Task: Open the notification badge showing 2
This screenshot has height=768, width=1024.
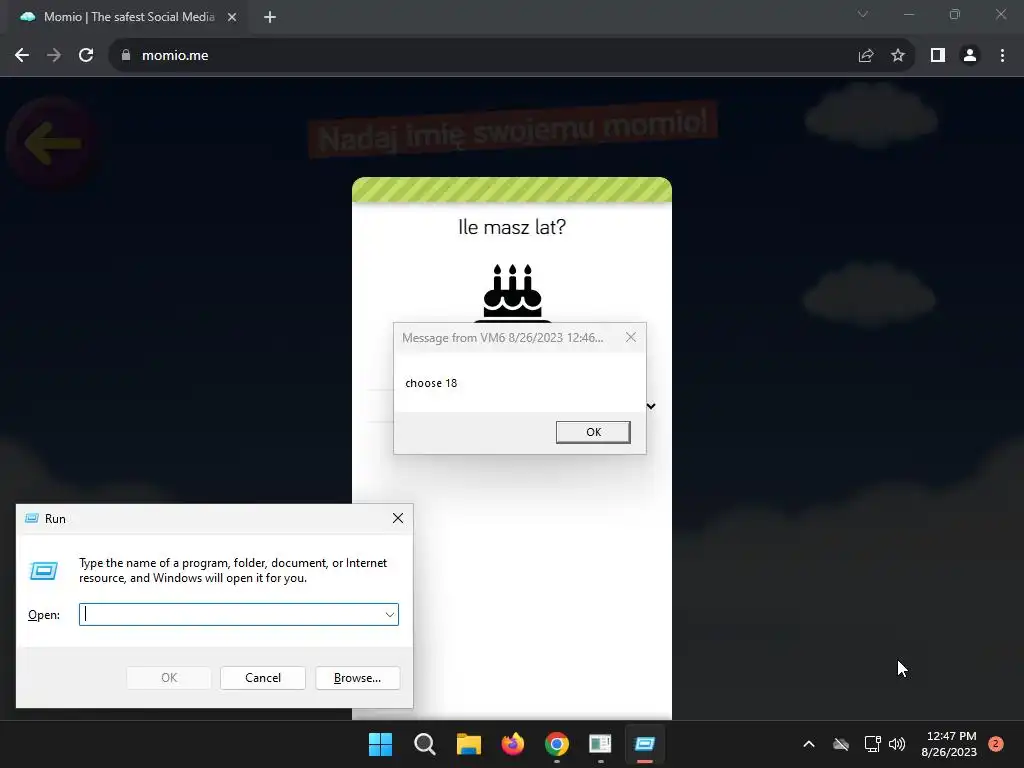Action: pyautogui.click(x=996, y=744)
